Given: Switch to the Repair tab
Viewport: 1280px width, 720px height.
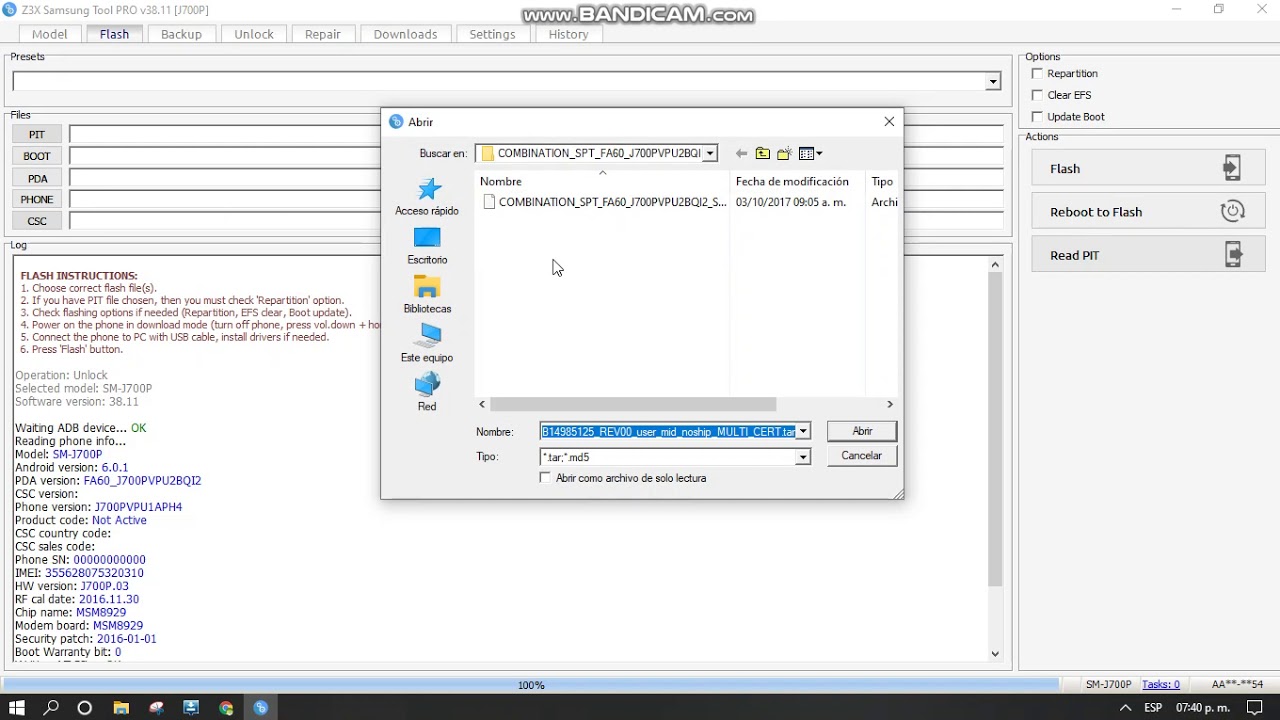Looking at the screenshot, I should coord(323,34).
